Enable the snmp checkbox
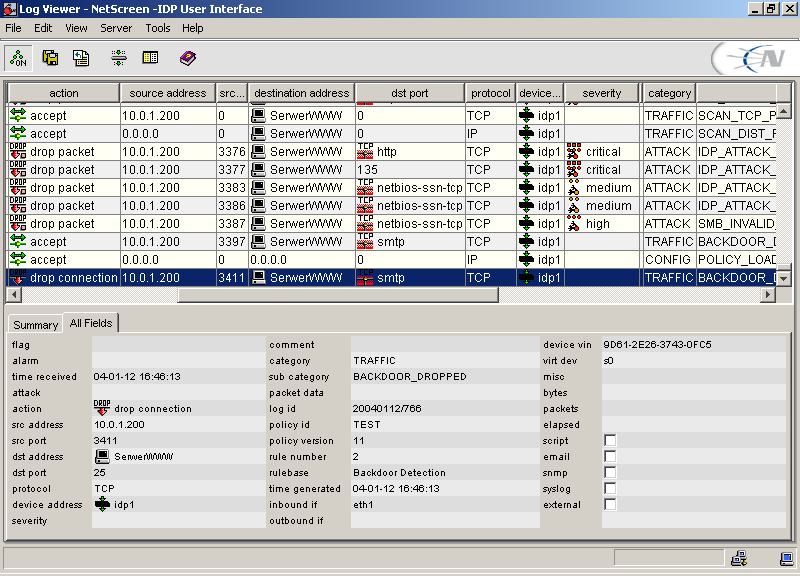 (x=610, y=472)
